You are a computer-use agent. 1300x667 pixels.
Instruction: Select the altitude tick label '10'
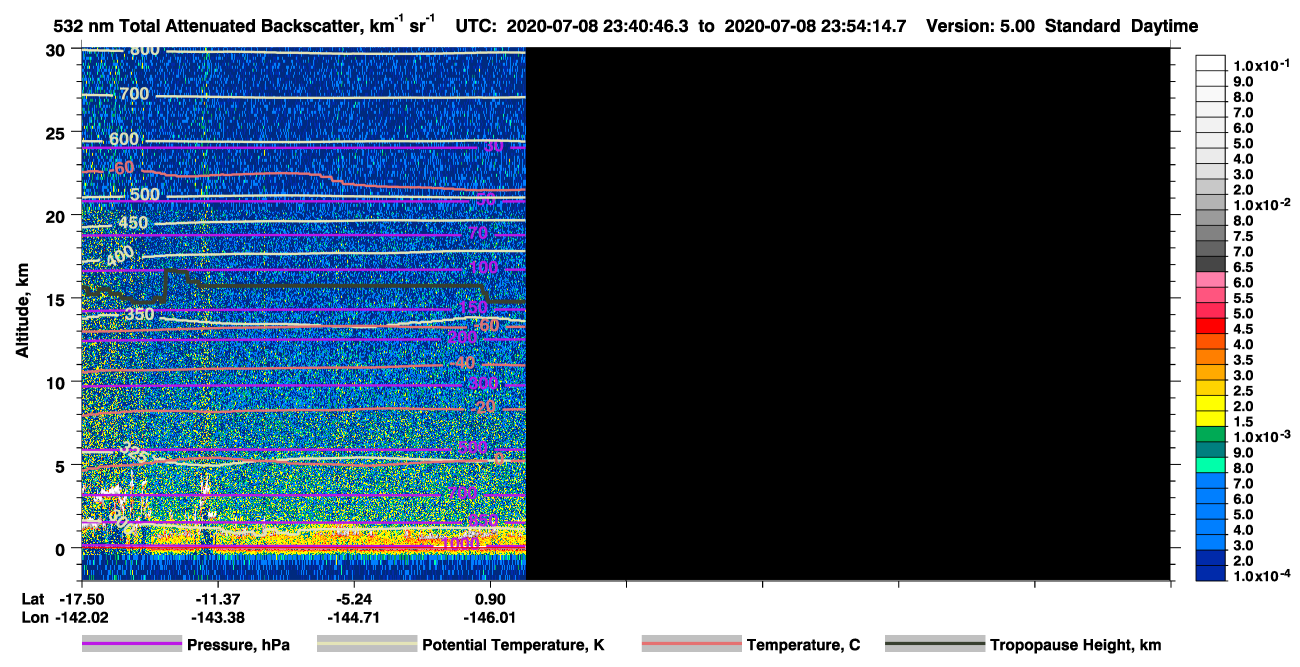[x=57, y=381]
